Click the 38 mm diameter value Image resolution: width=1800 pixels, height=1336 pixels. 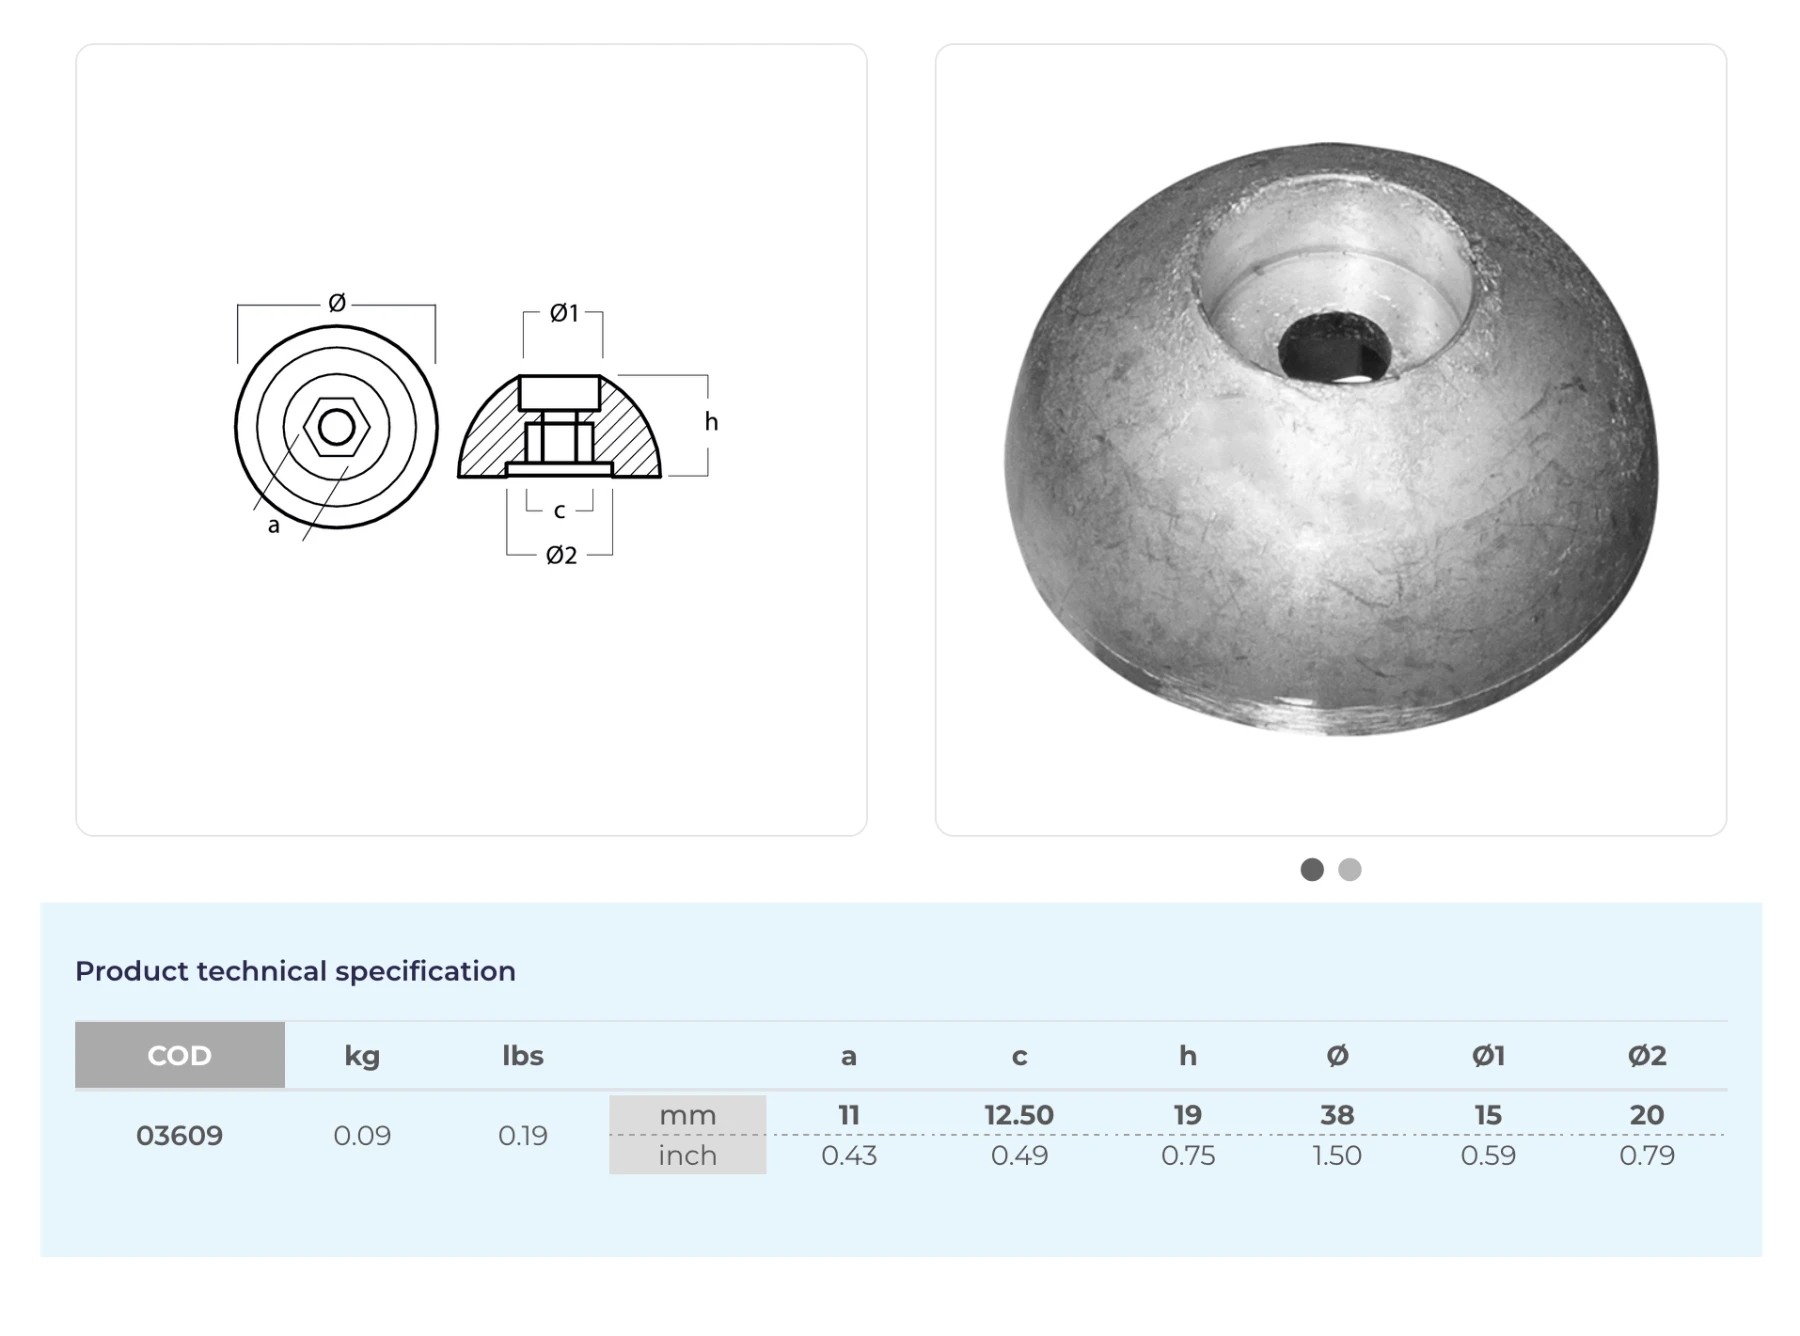(x=1337, y=1115)
